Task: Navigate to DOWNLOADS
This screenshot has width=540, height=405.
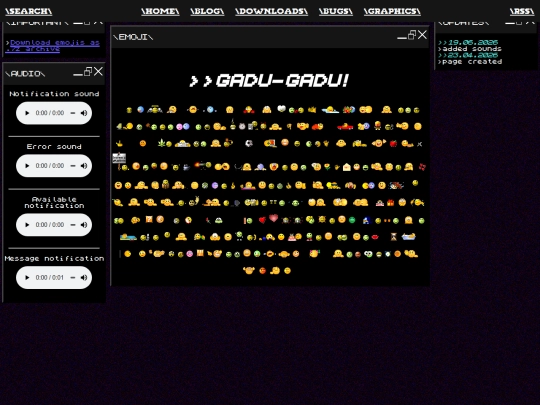Action: [271, 11]
